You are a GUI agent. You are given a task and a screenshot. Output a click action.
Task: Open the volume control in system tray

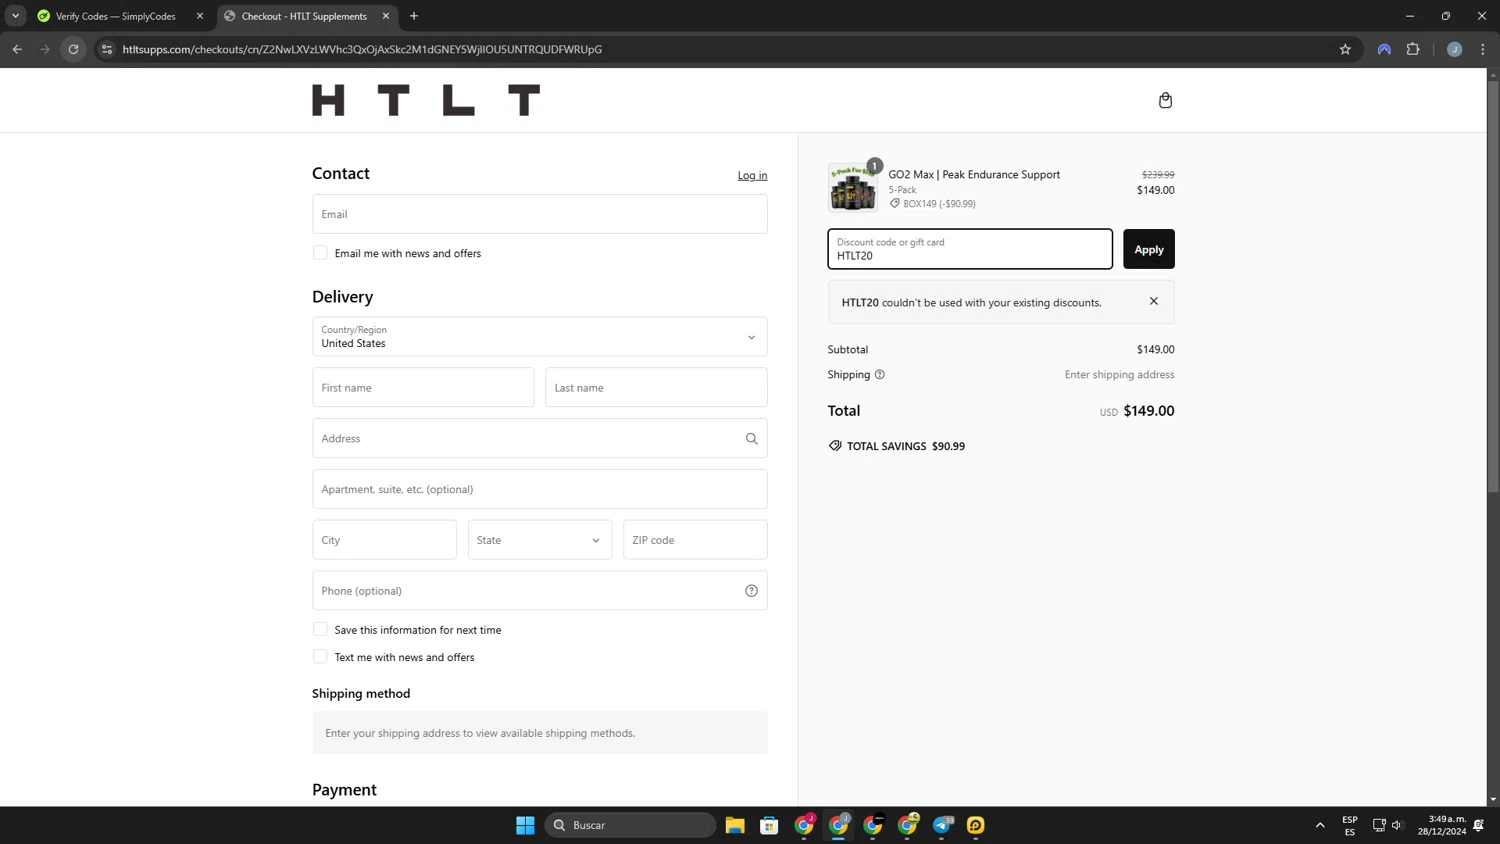1397,825
